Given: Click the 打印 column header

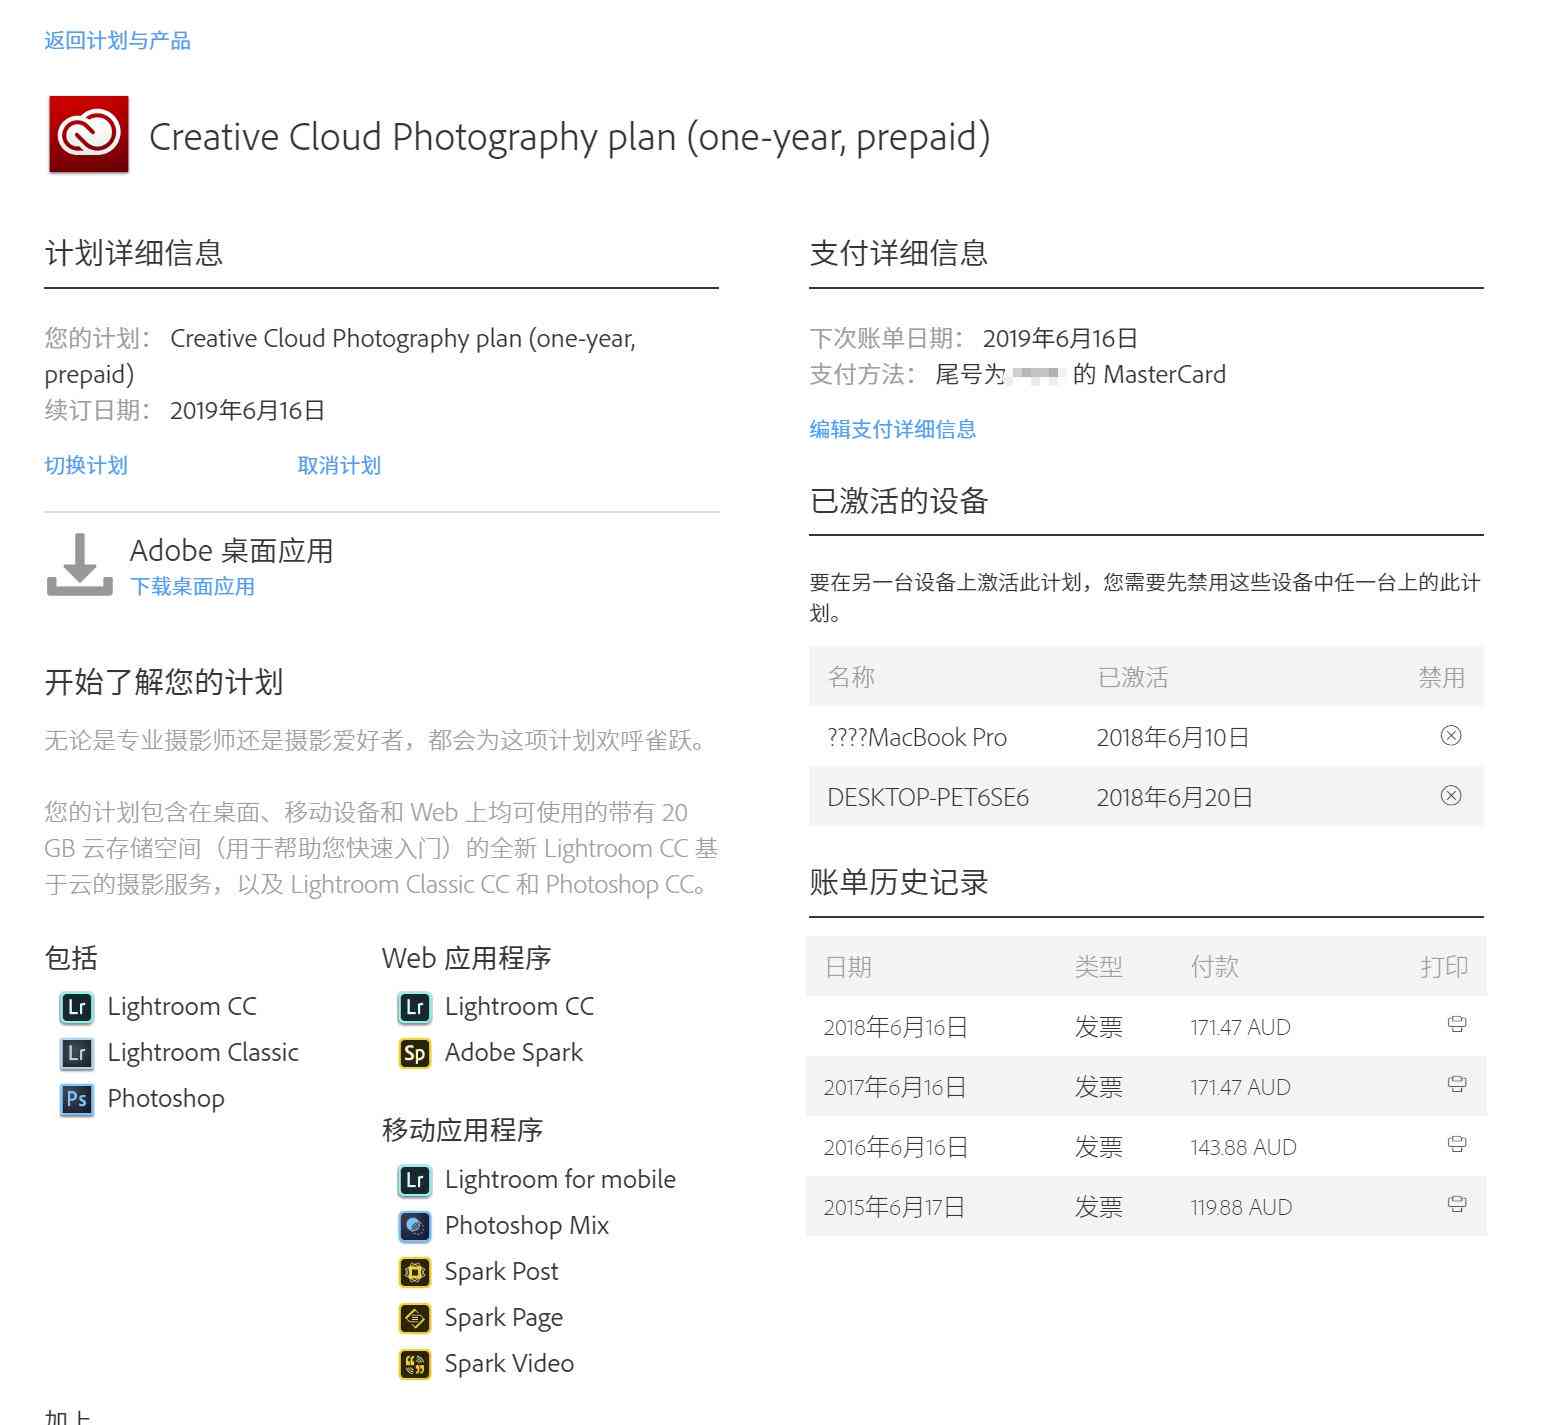Looking at the screenshot, I should [1444, 967].
